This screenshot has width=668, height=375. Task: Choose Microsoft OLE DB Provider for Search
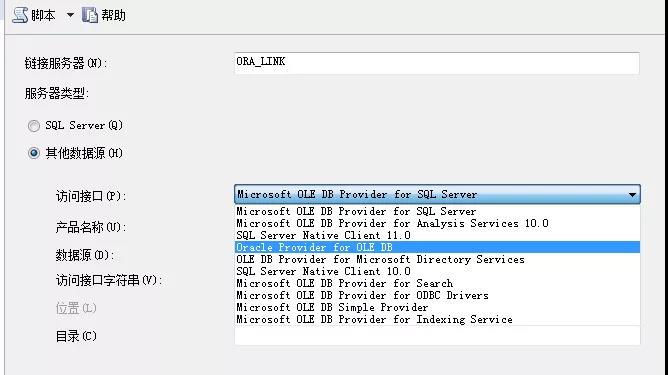pyautogui.click(x=437, y=283)
